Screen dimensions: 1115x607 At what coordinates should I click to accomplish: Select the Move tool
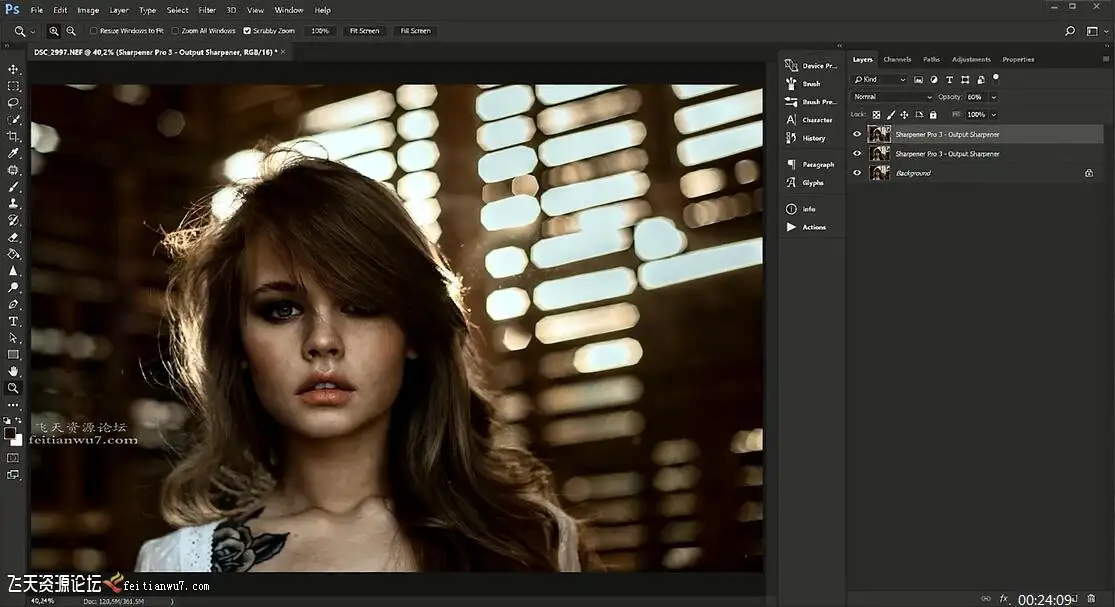14,69
